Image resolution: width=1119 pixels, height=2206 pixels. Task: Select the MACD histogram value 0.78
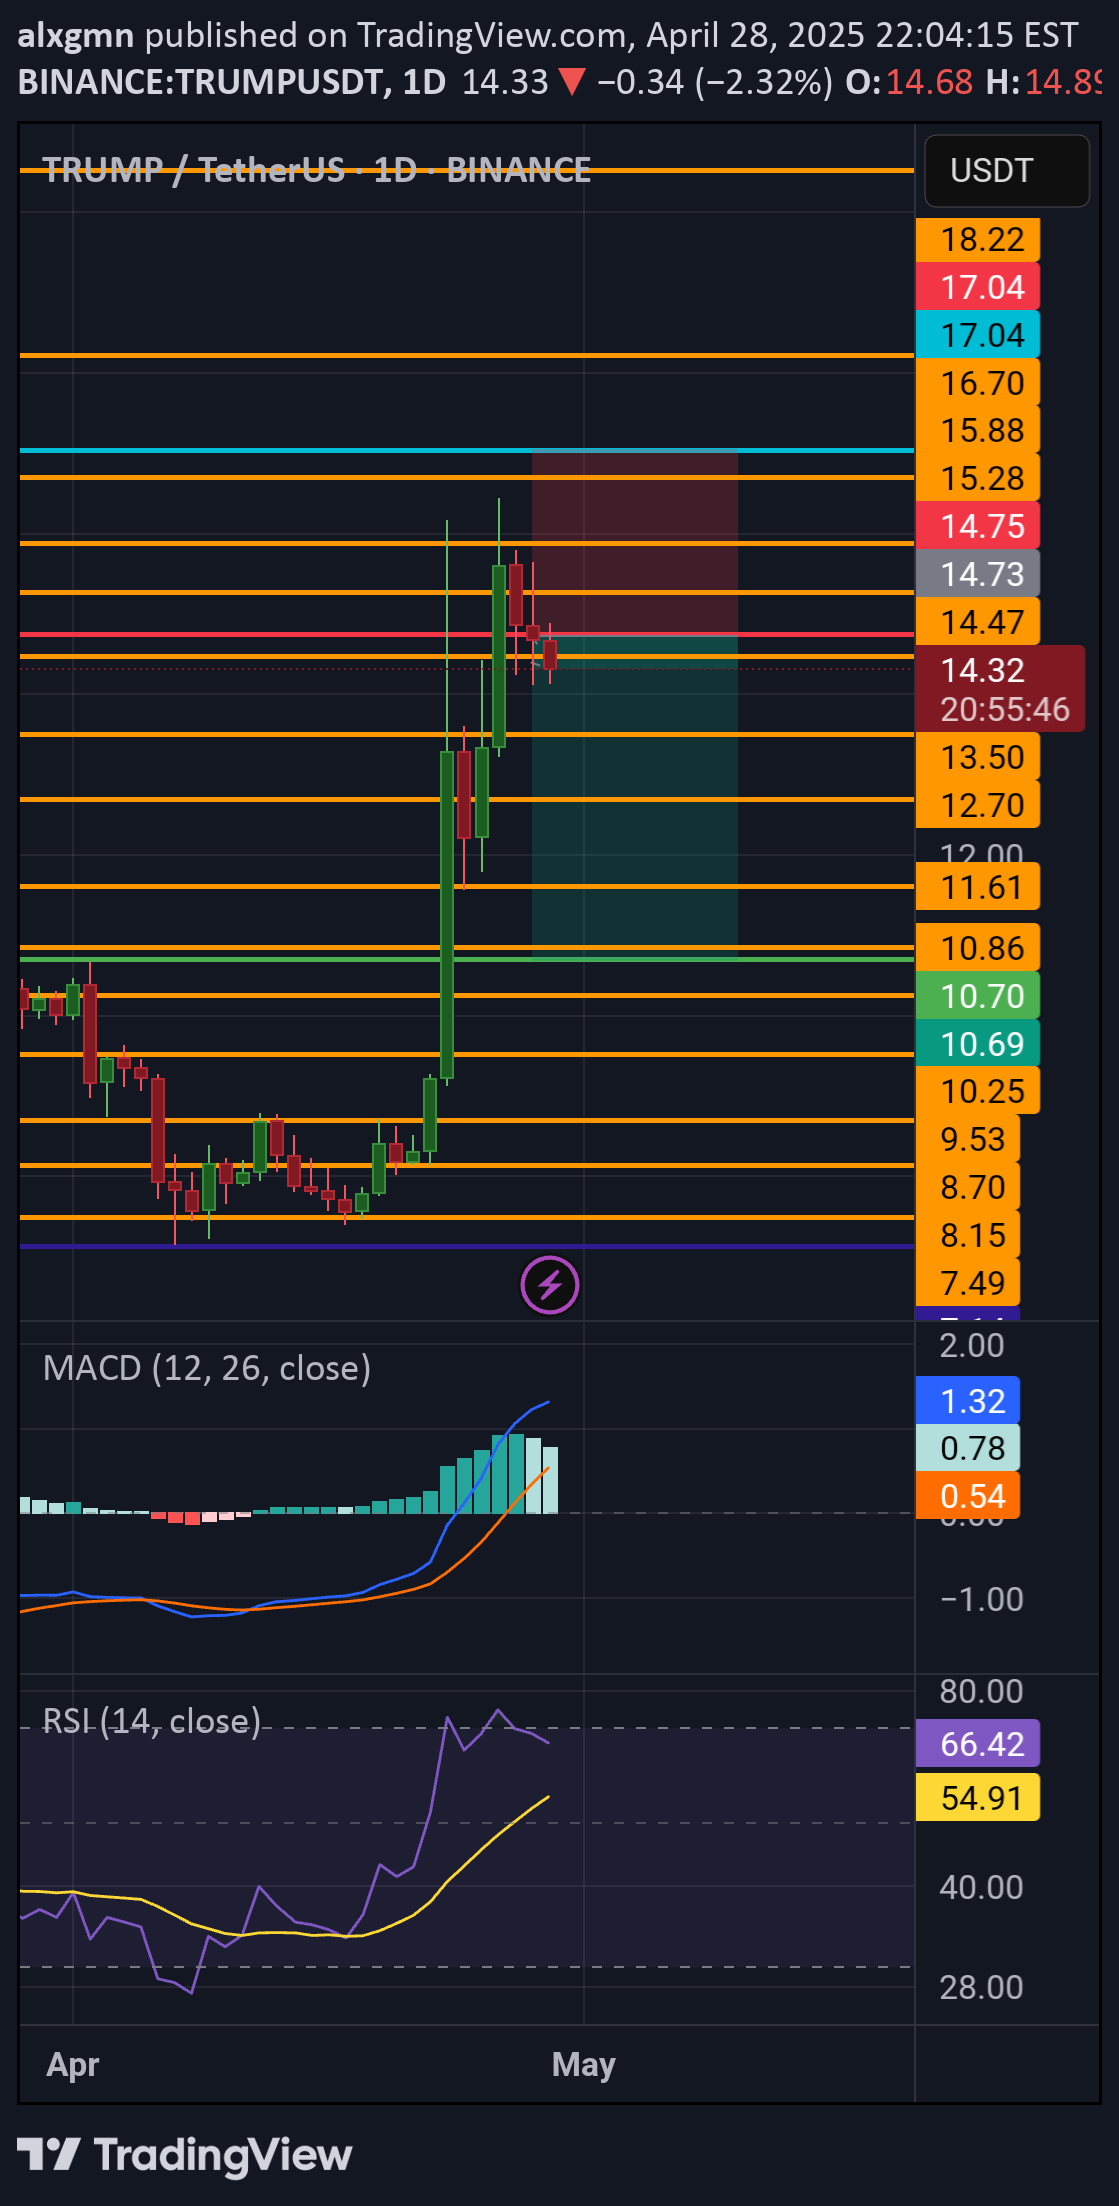click(x=968, y=1448)
